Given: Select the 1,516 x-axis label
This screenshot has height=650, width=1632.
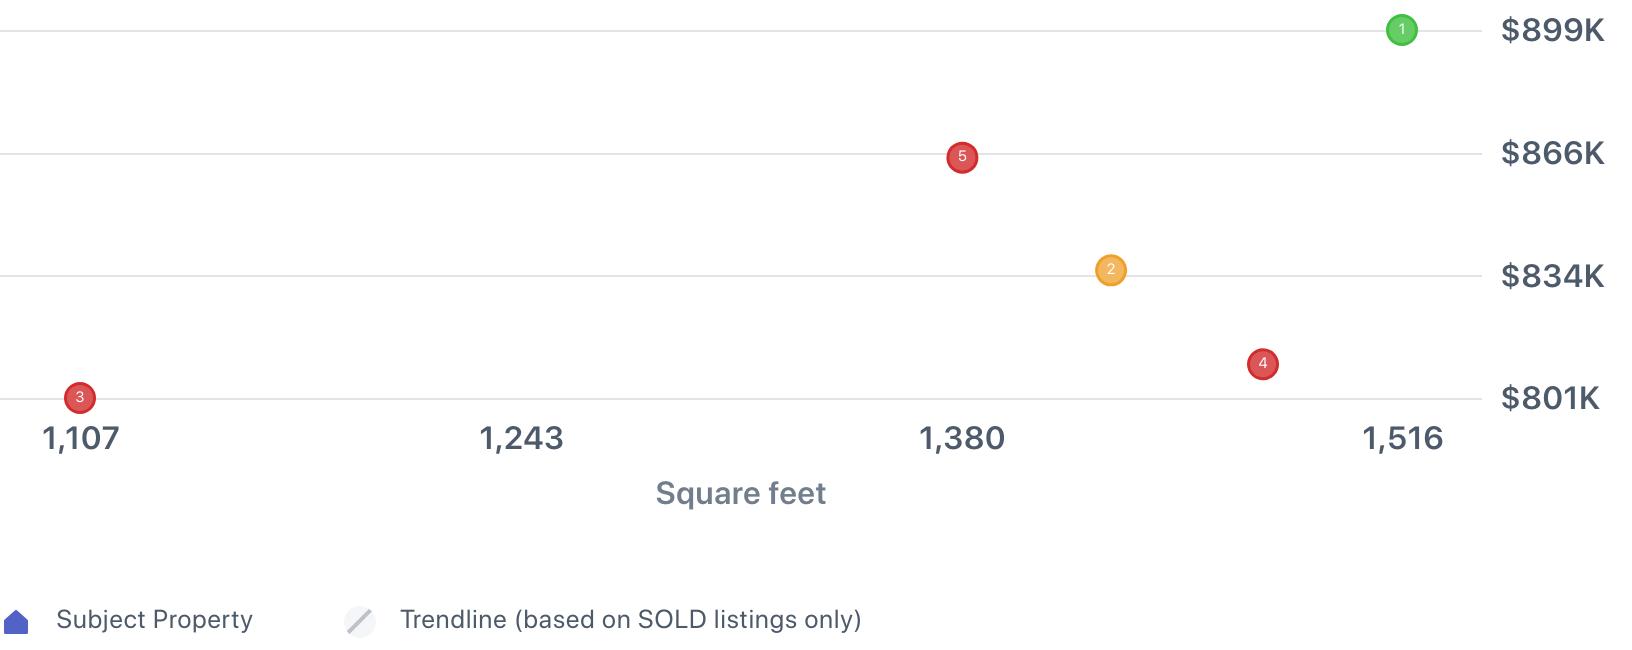Looking at the screenshot, I should pos(1402,438).
